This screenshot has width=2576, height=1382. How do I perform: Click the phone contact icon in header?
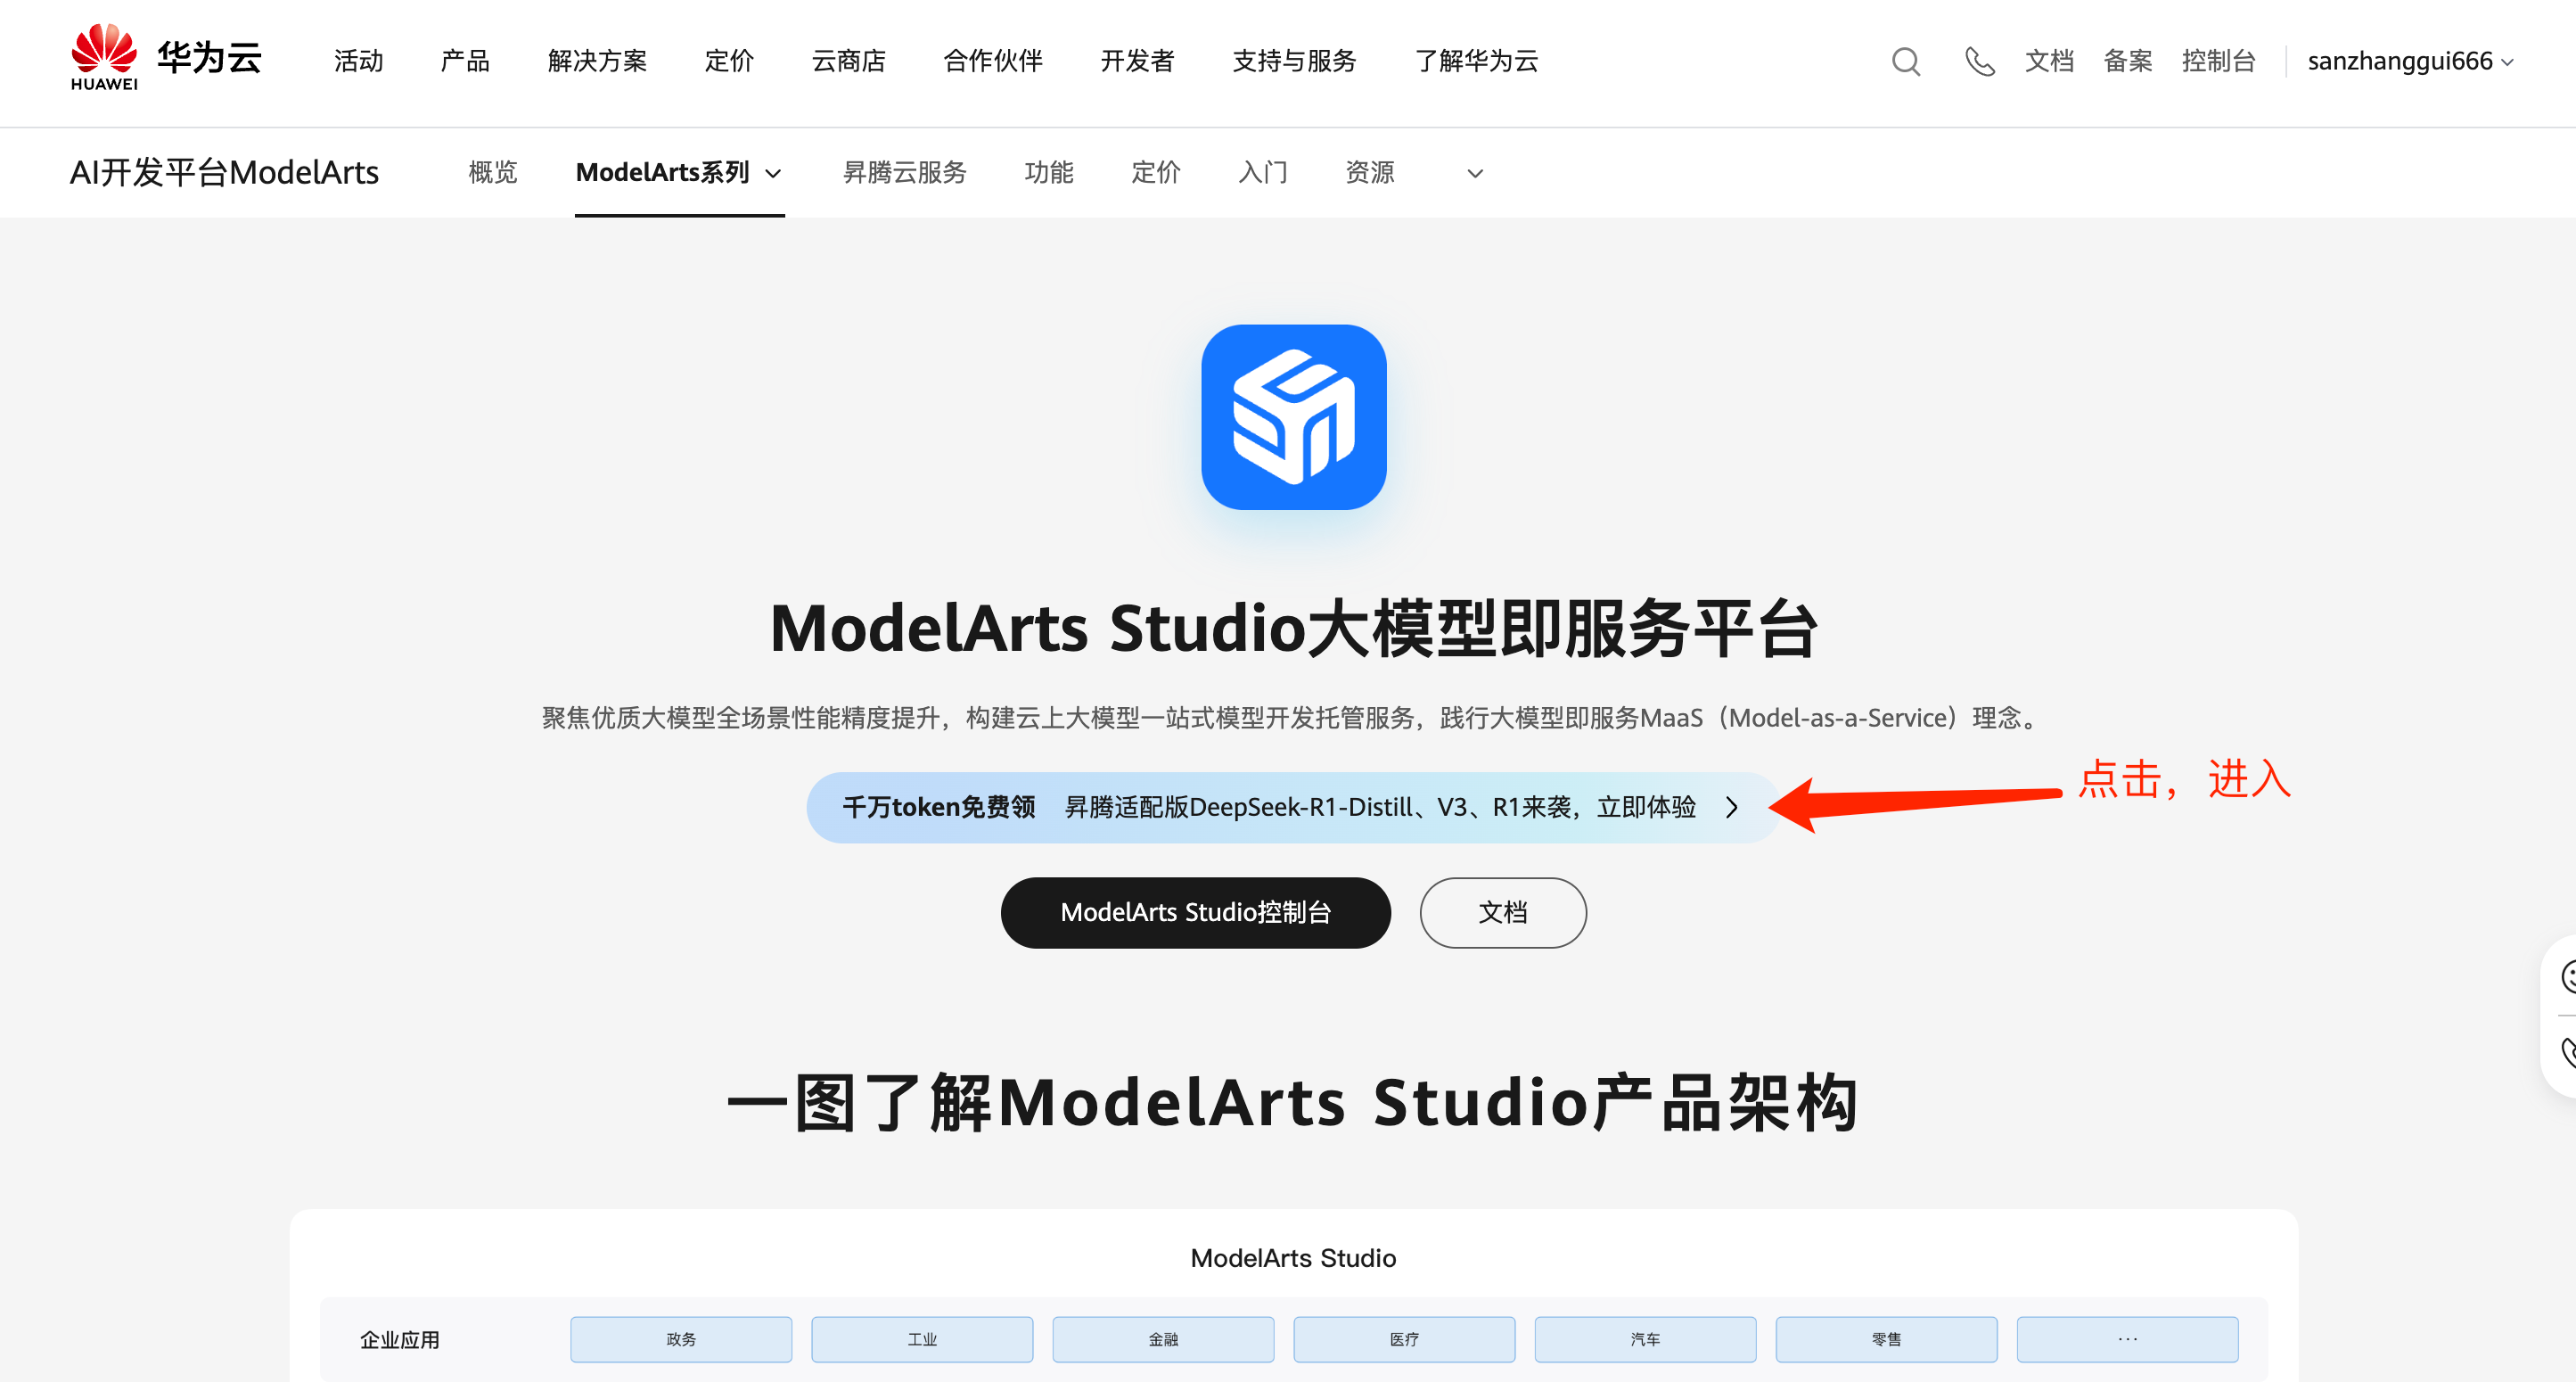click(1979, 62)
